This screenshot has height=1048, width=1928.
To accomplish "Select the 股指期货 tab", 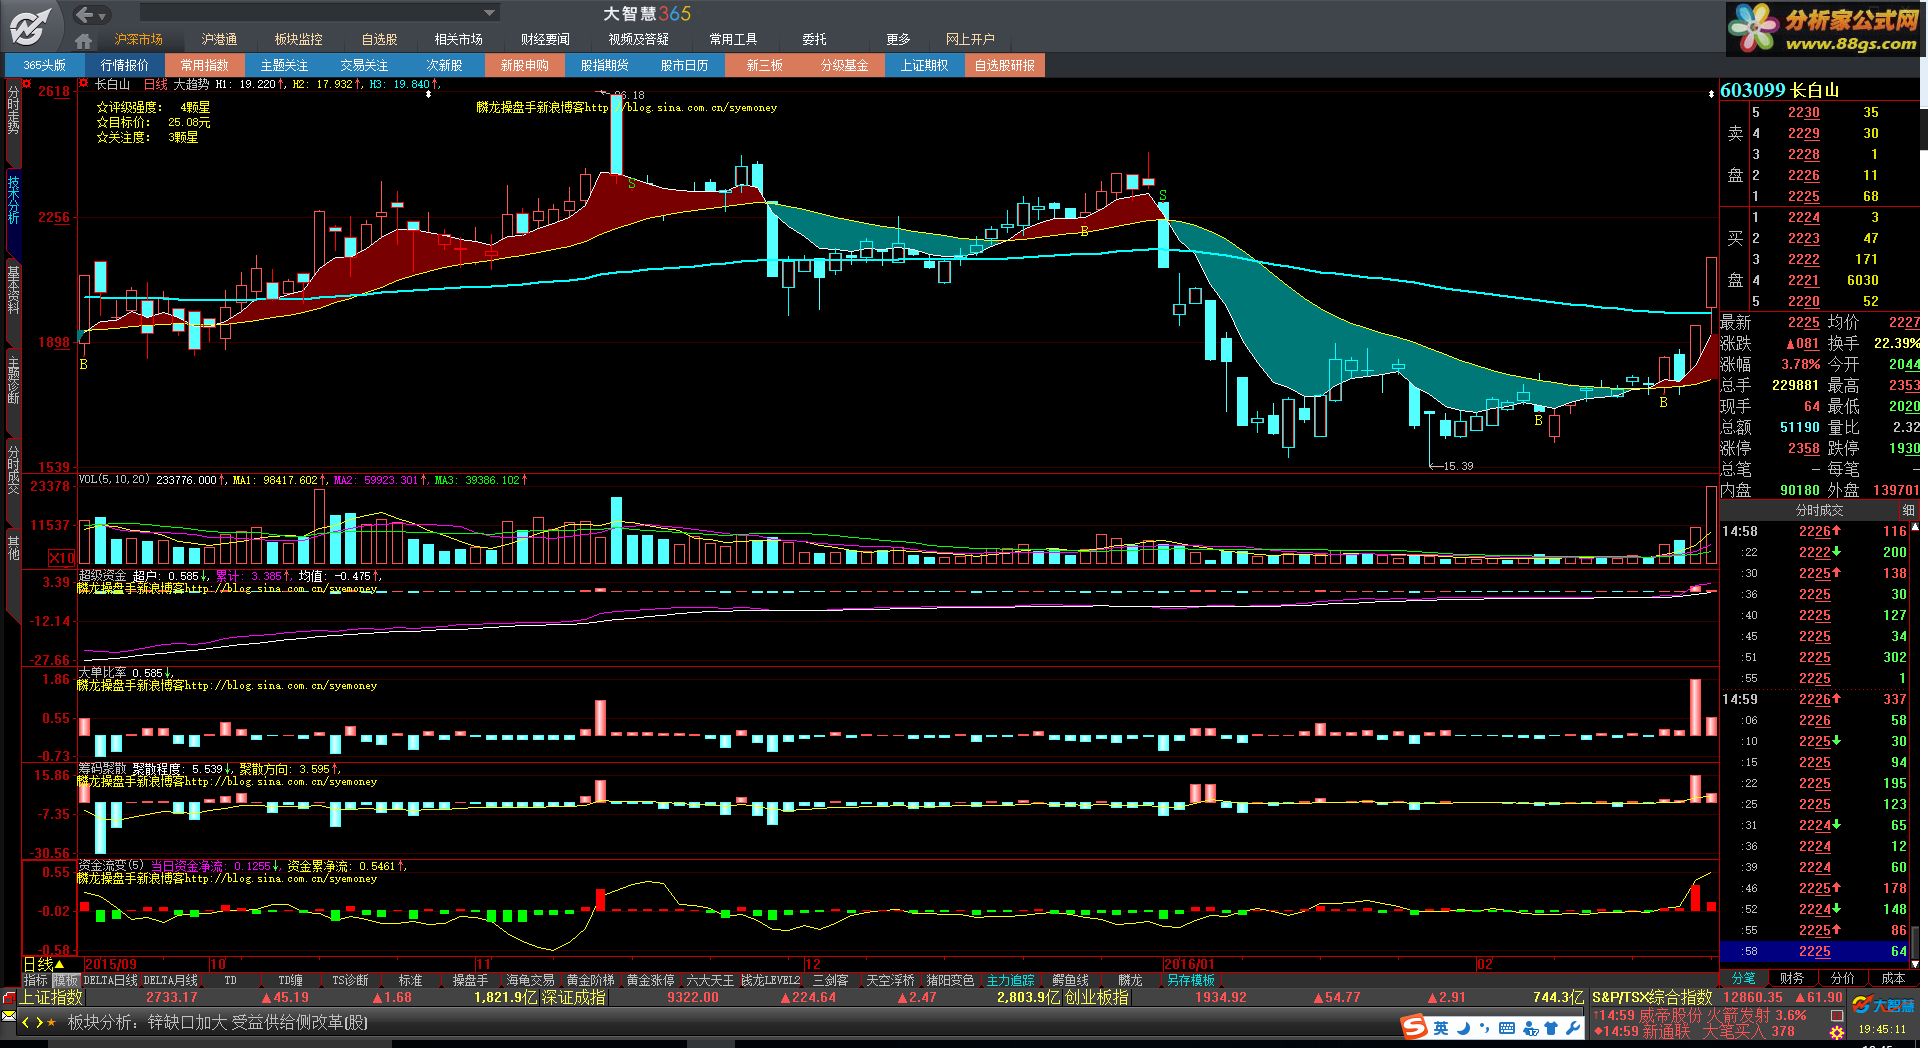I will [x=605, y=65].
